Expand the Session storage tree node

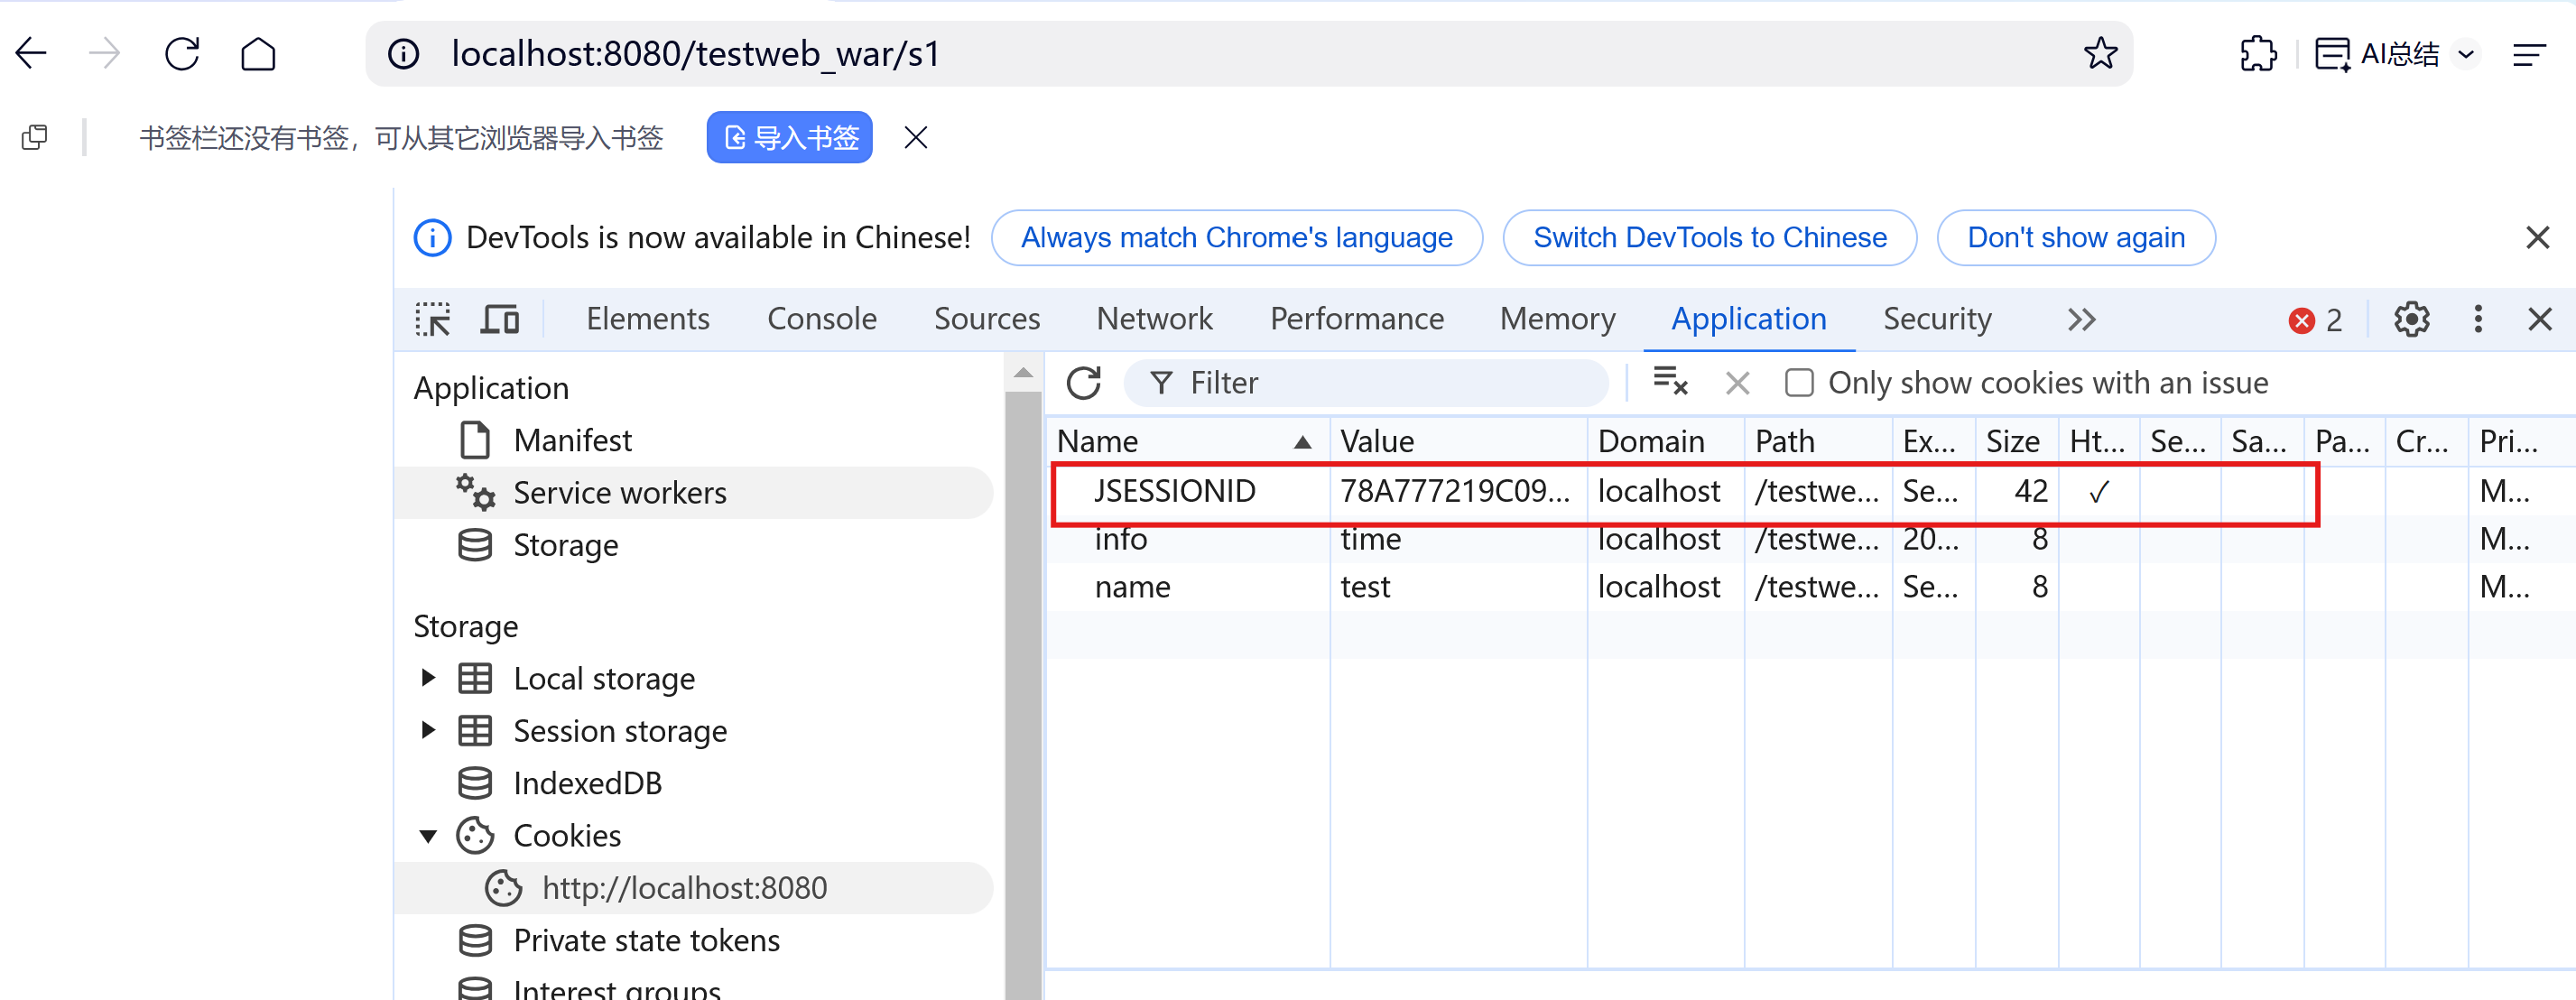pos(428,731)
